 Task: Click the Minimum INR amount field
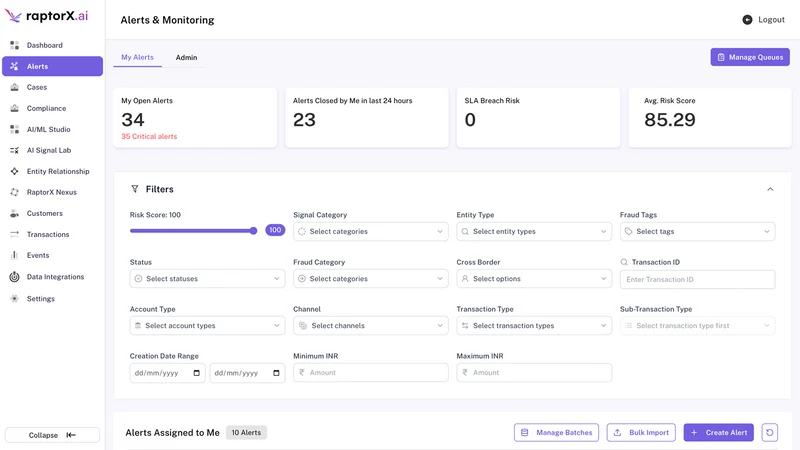pos(370,372)
